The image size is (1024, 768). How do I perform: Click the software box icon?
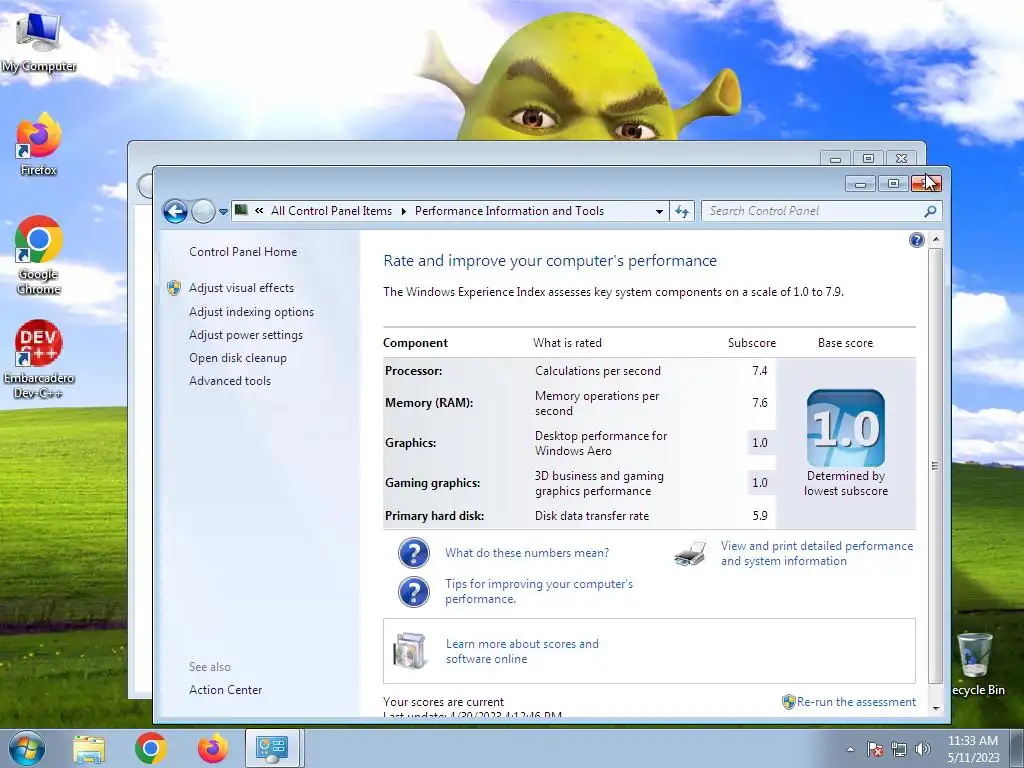(x=409, y=650)
